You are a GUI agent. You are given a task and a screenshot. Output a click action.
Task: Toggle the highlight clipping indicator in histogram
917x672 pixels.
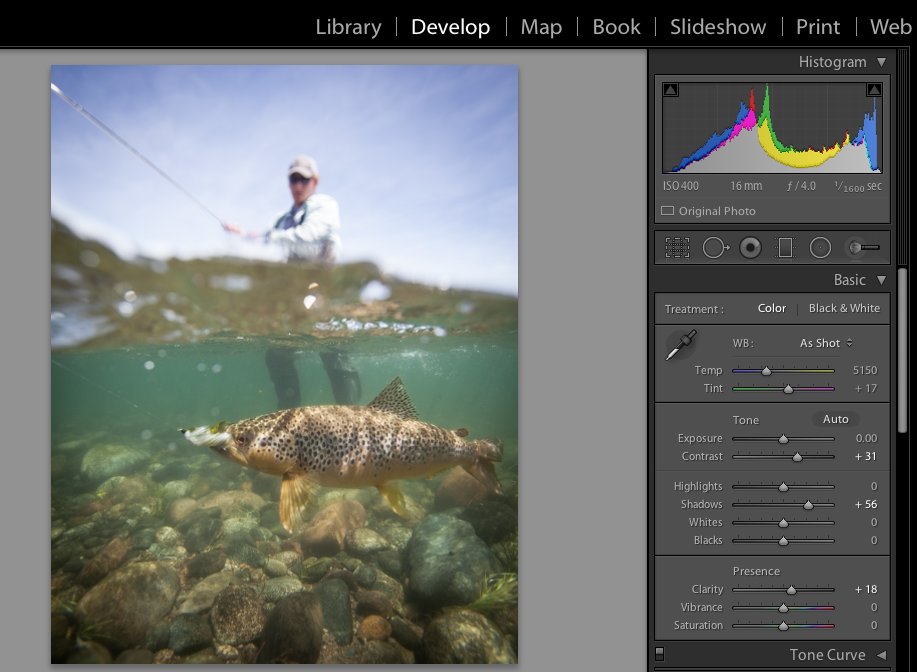[x=874, y=89]
